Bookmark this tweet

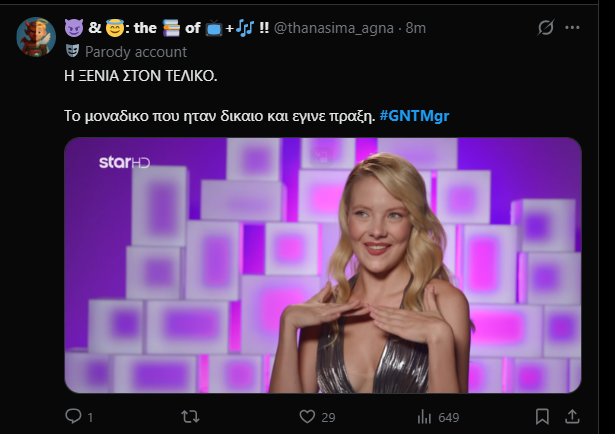[542, 416]
